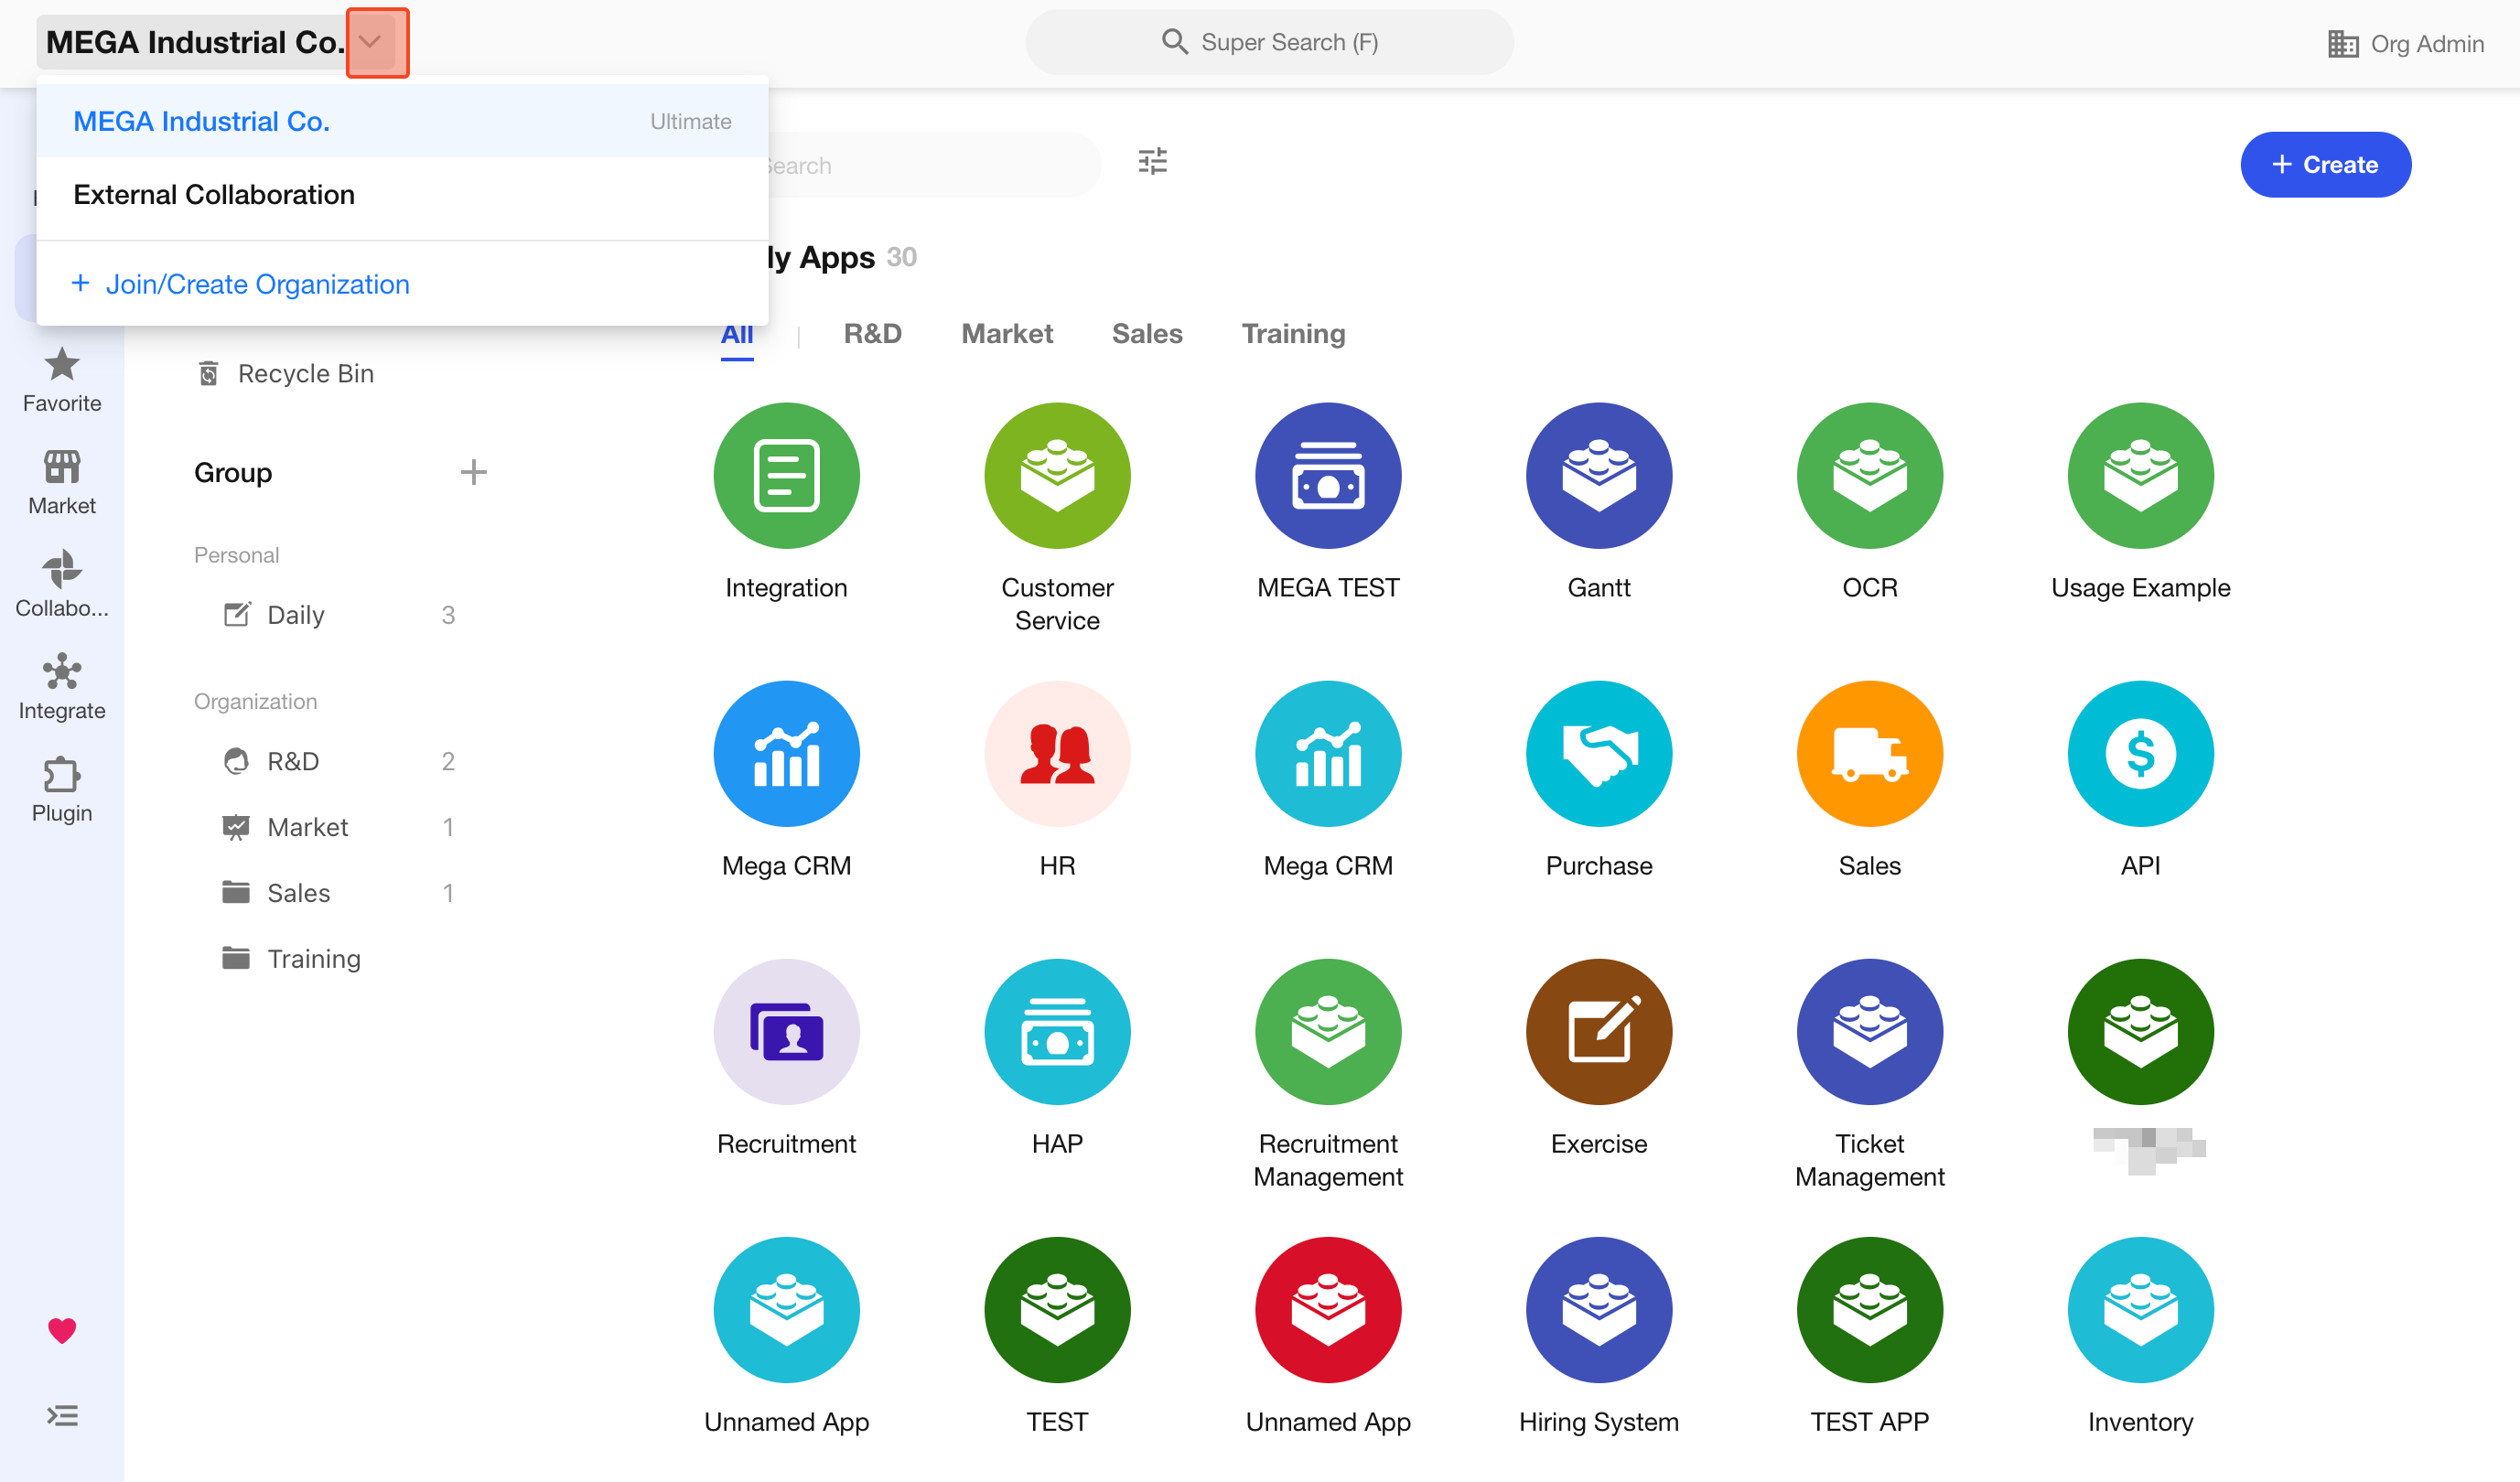Viewport: 2520px width, 1482px height.
Task: Open the Exercise app icon
Action: point(1598,1032)
